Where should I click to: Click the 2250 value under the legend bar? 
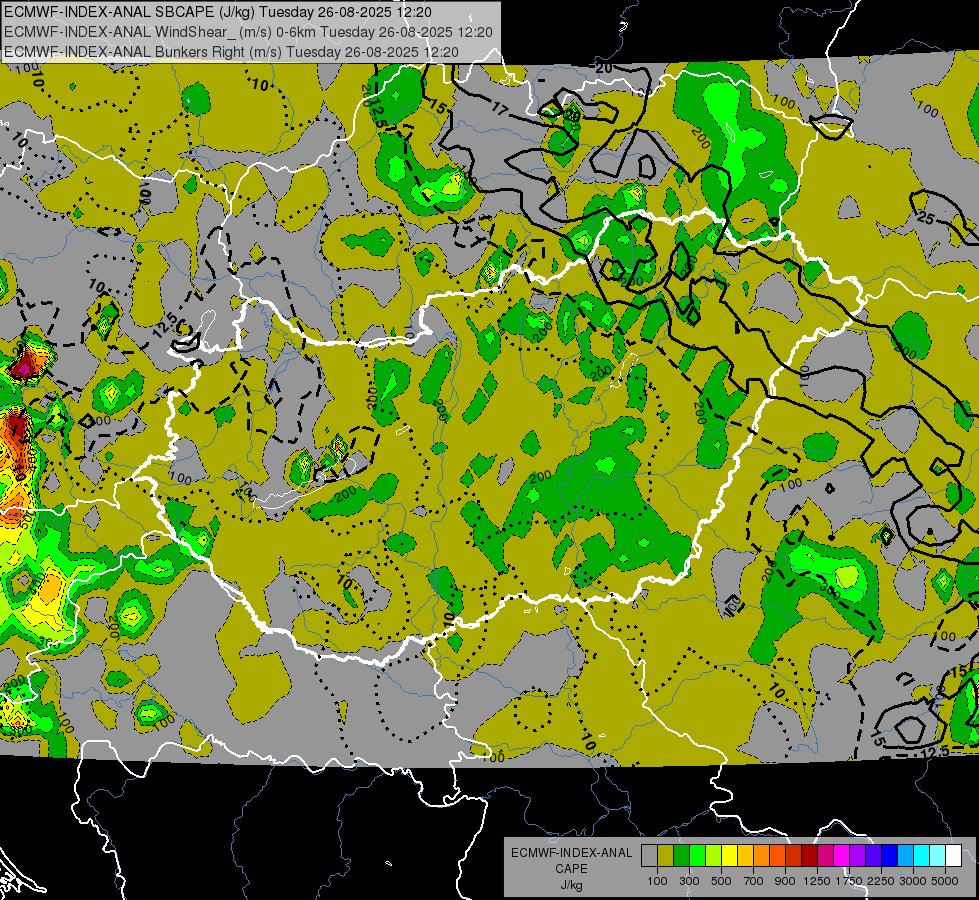tap(881, 881)
